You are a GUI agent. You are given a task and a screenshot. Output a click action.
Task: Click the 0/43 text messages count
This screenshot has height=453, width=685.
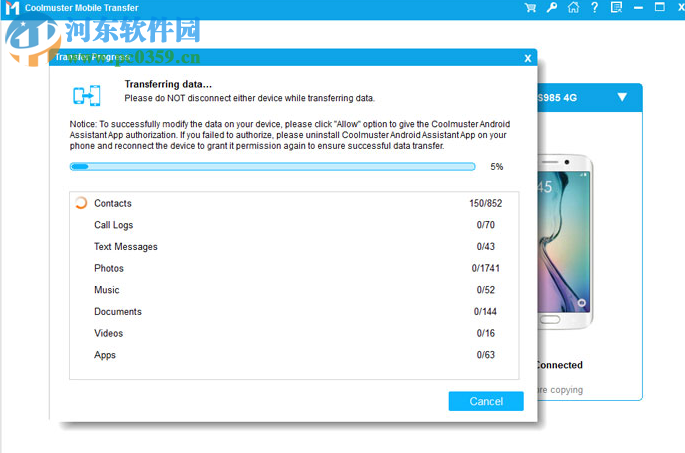coord(485,246)
